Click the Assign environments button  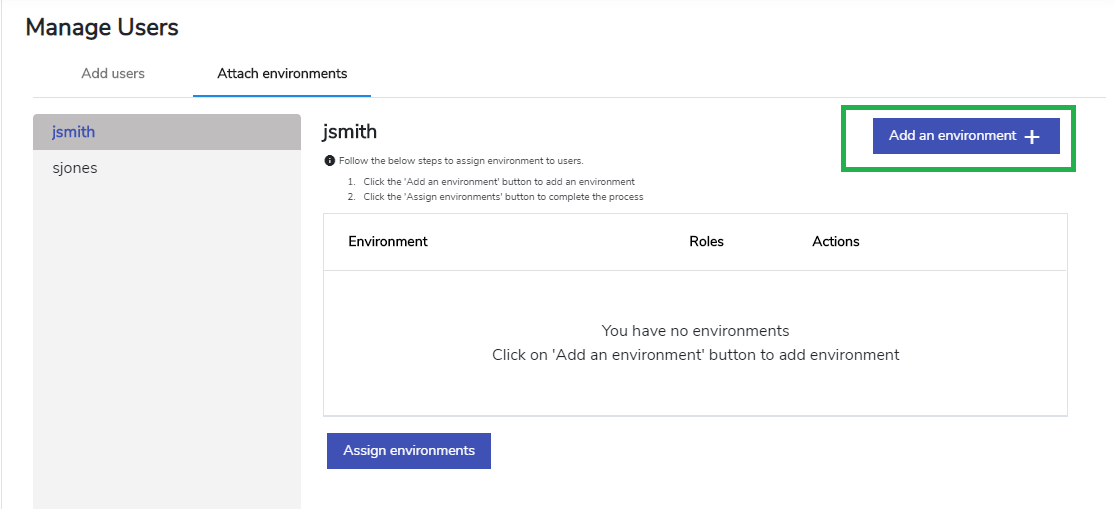pos(409,451)
